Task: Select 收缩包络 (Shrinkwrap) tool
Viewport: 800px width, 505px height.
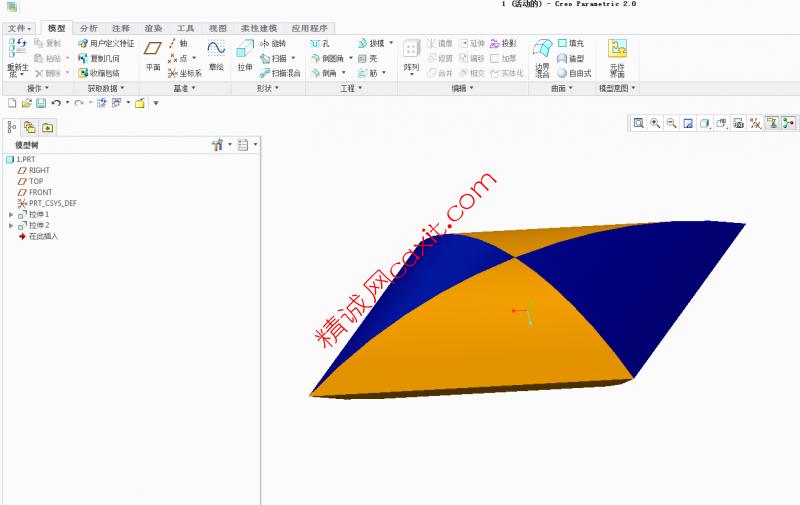Action: [99, 73]
